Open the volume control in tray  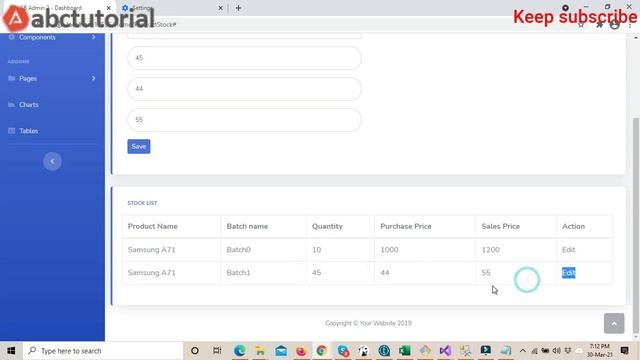pos(556,351)
